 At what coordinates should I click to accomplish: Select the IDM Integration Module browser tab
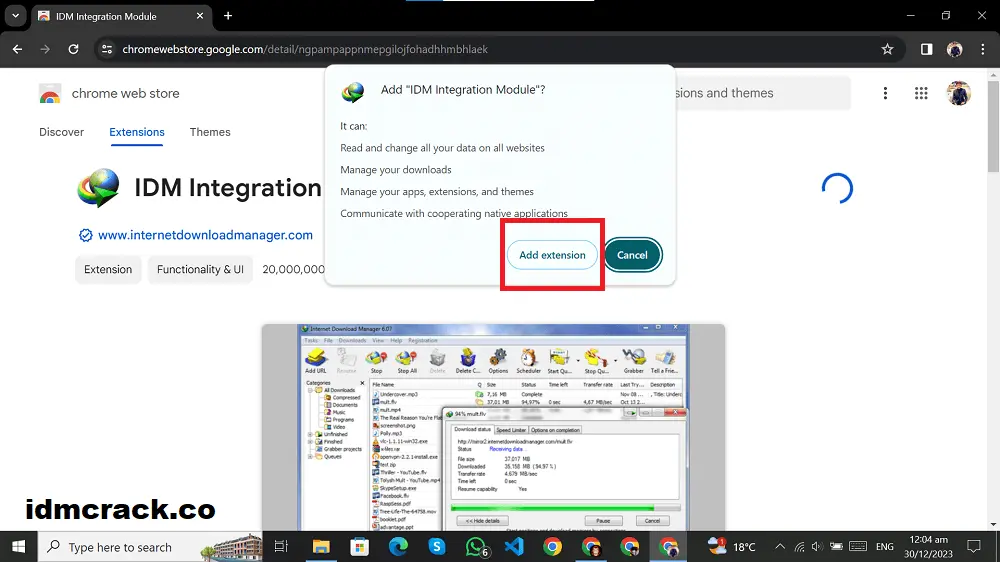point(121,17)
